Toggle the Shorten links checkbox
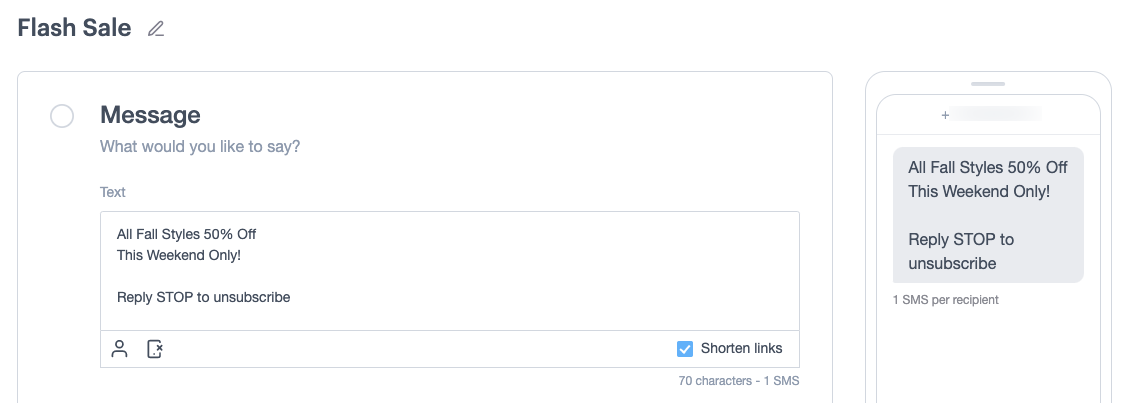The image size is (1129, 403). 685,349
